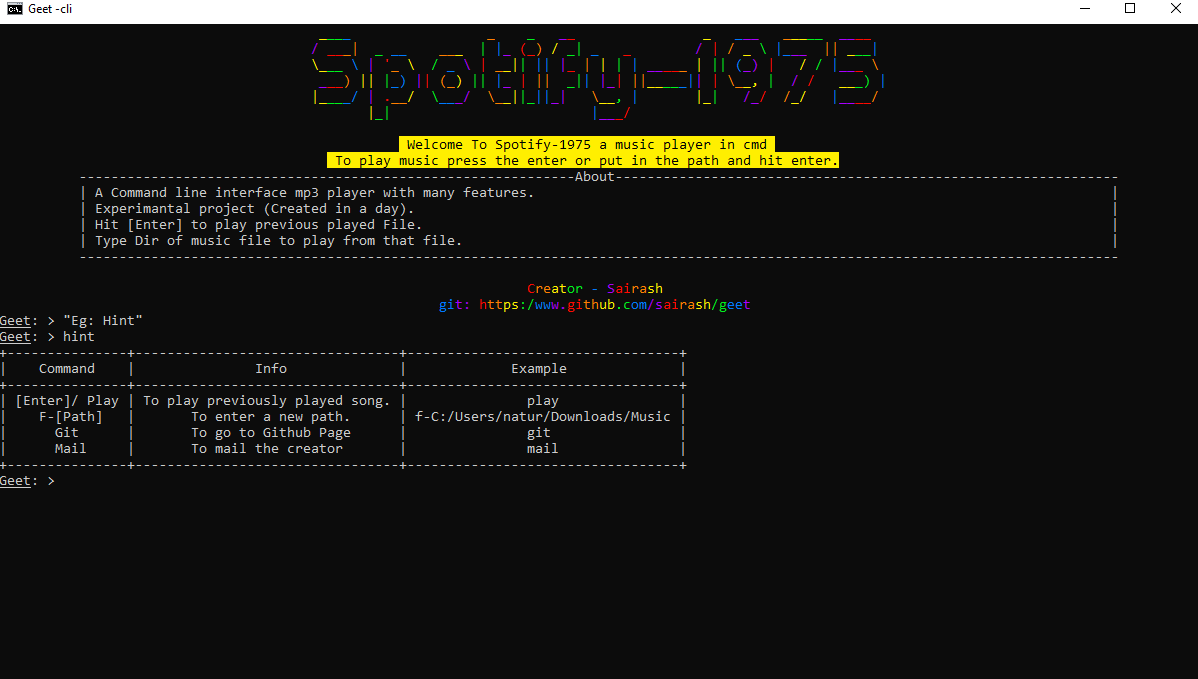The image size is (1198, 679).
Task: Close the Geet -cli window
Action: (x=1176, y=8)
